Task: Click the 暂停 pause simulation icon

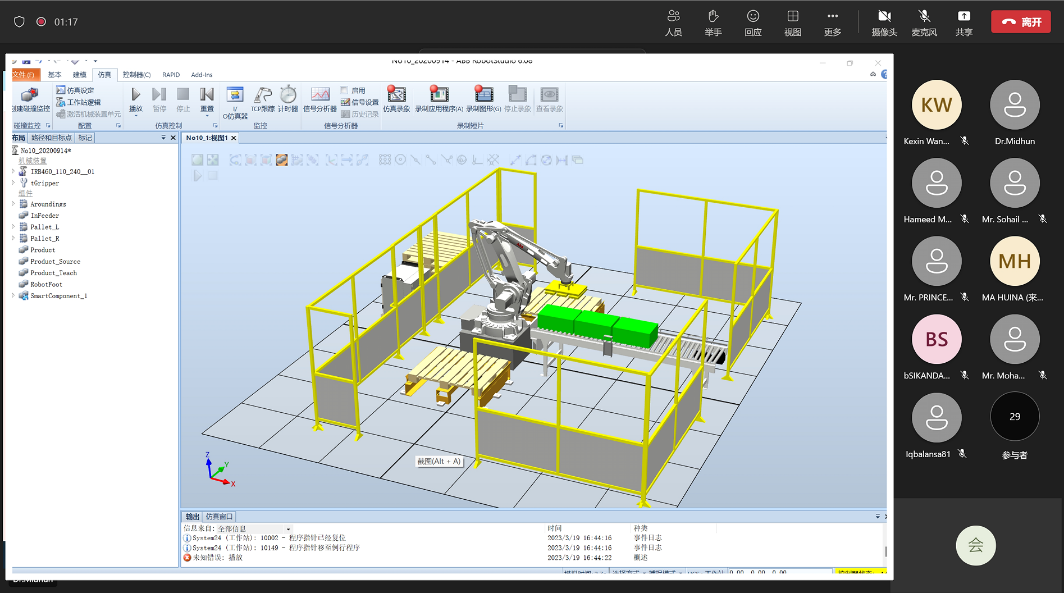Action: tap(159, 94)
